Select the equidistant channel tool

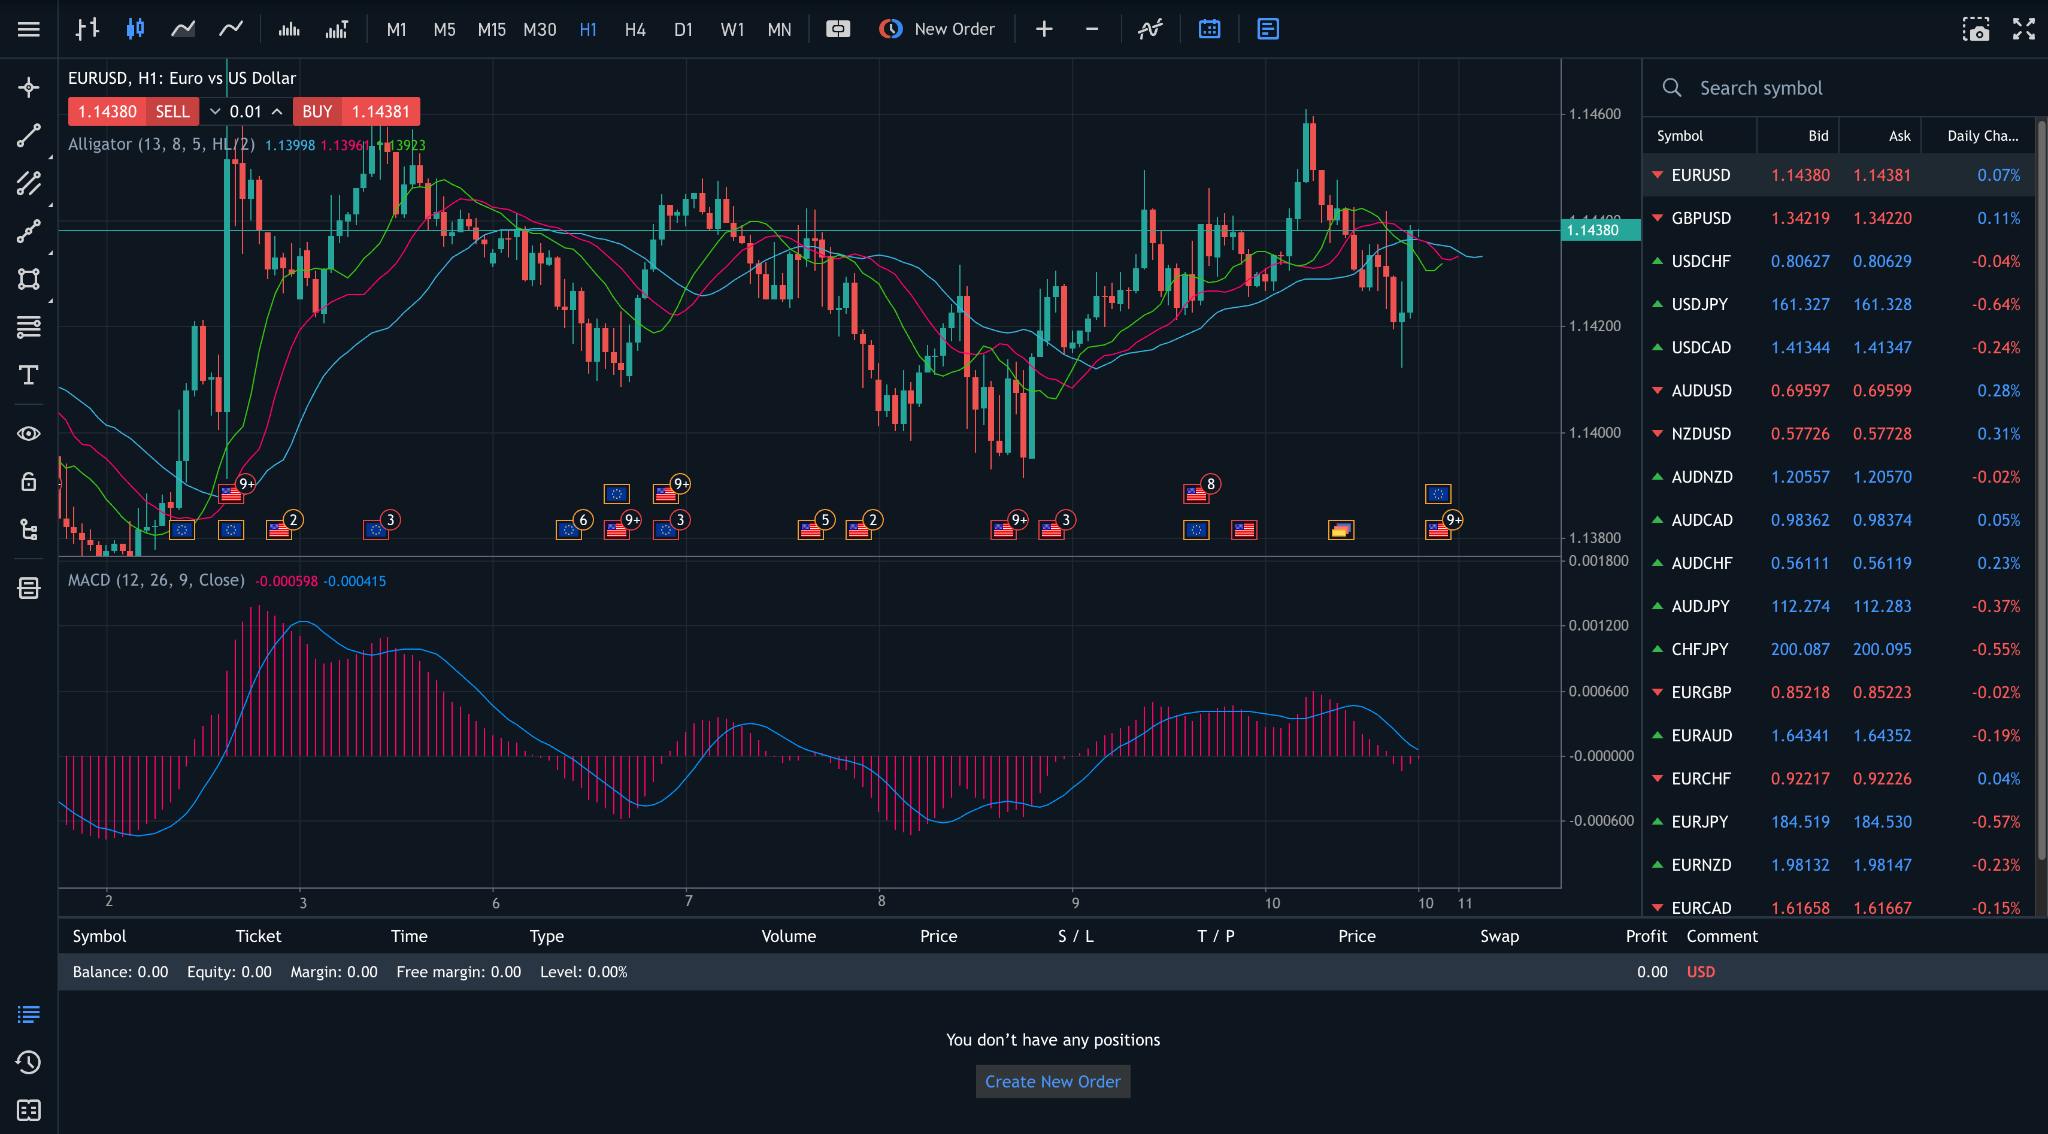click(29, 183)
